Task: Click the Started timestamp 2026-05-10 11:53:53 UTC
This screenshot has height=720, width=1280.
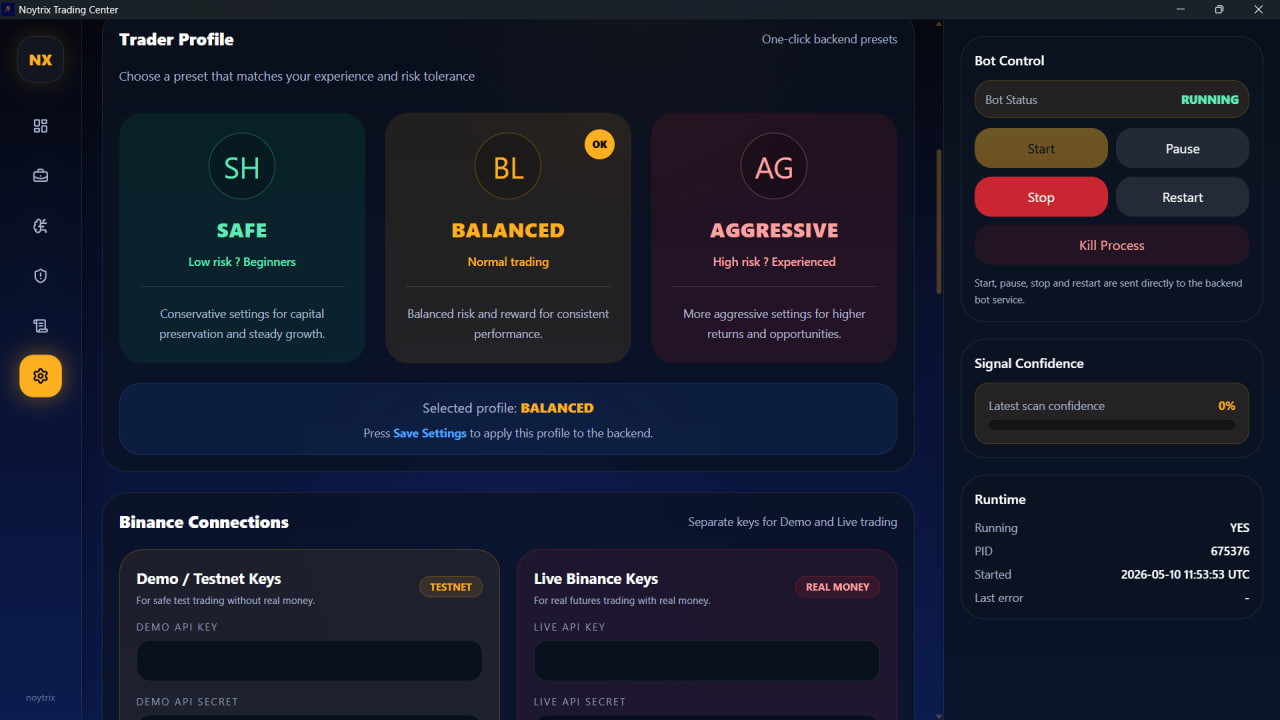Action: click(1185, 575)
